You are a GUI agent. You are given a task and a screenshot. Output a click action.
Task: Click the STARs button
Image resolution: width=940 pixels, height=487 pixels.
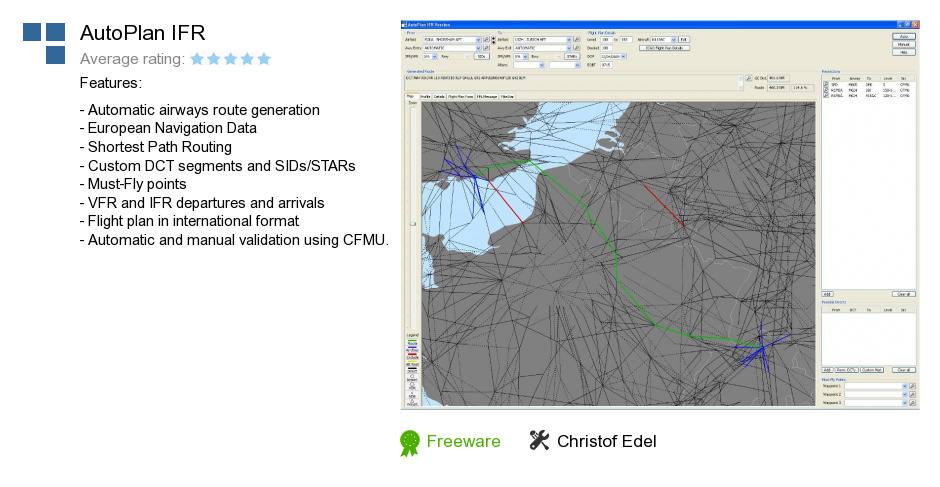tap(572, 56)
